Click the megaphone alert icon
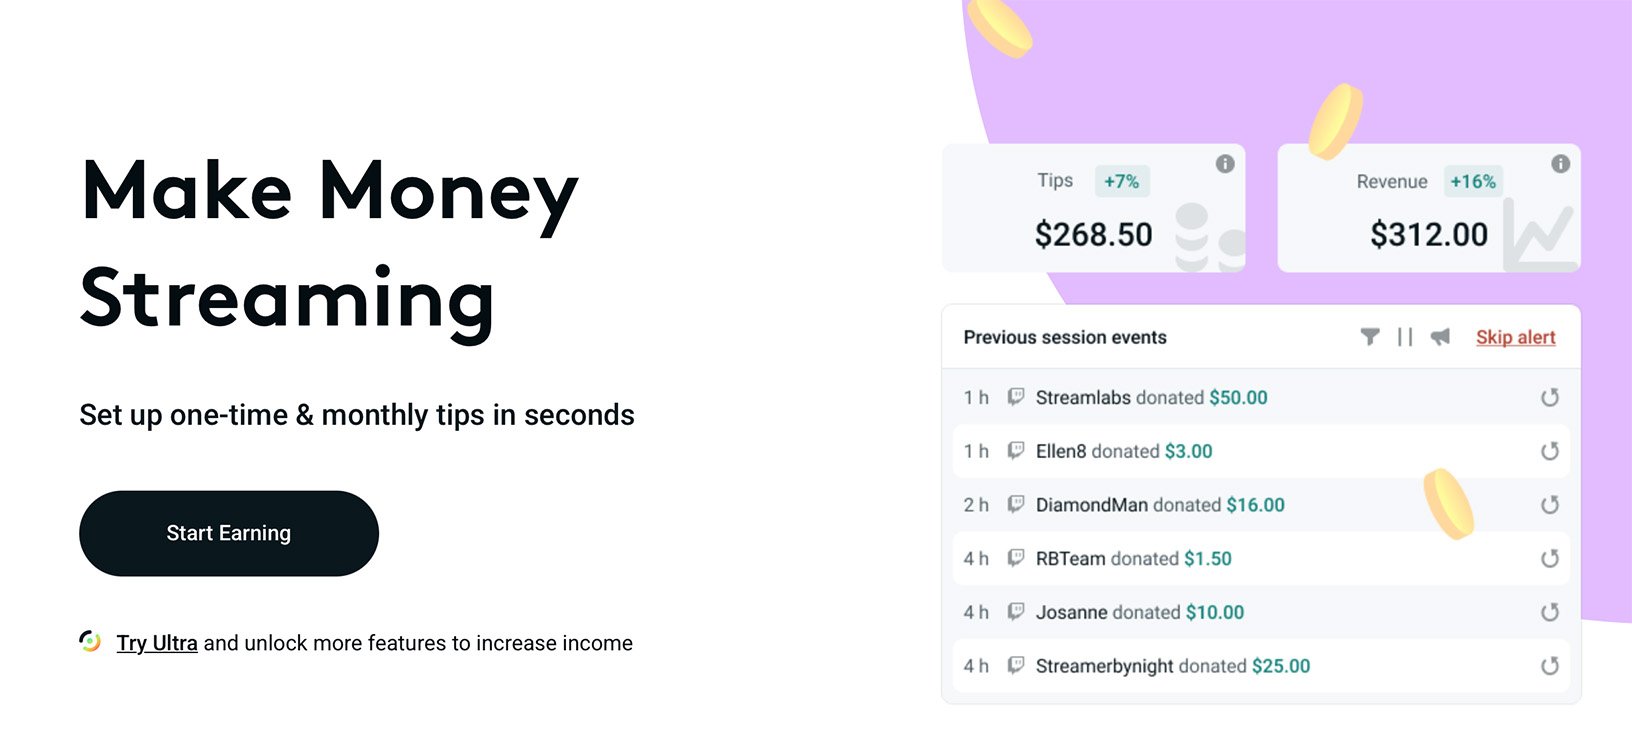The image size is (1632, 749). (1439, 337)
